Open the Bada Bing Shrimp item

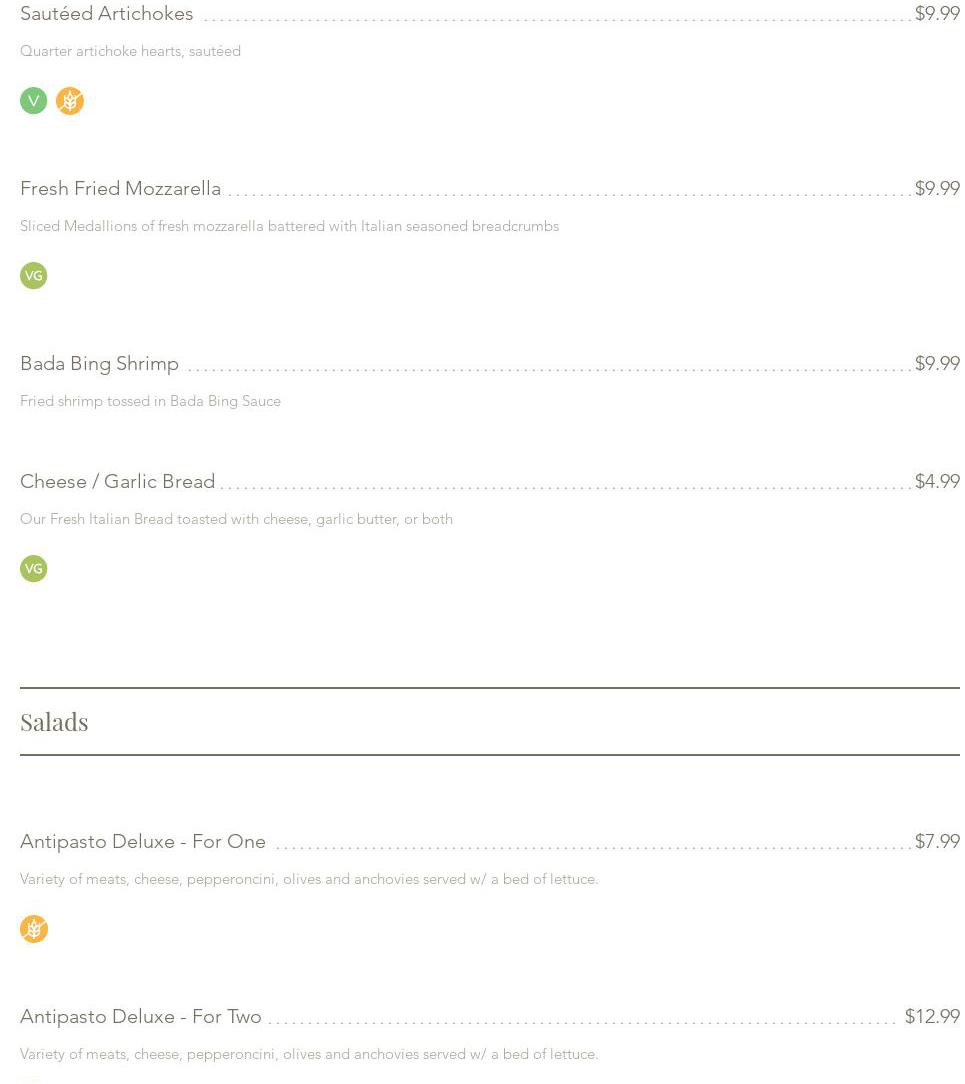click(99, 364)
